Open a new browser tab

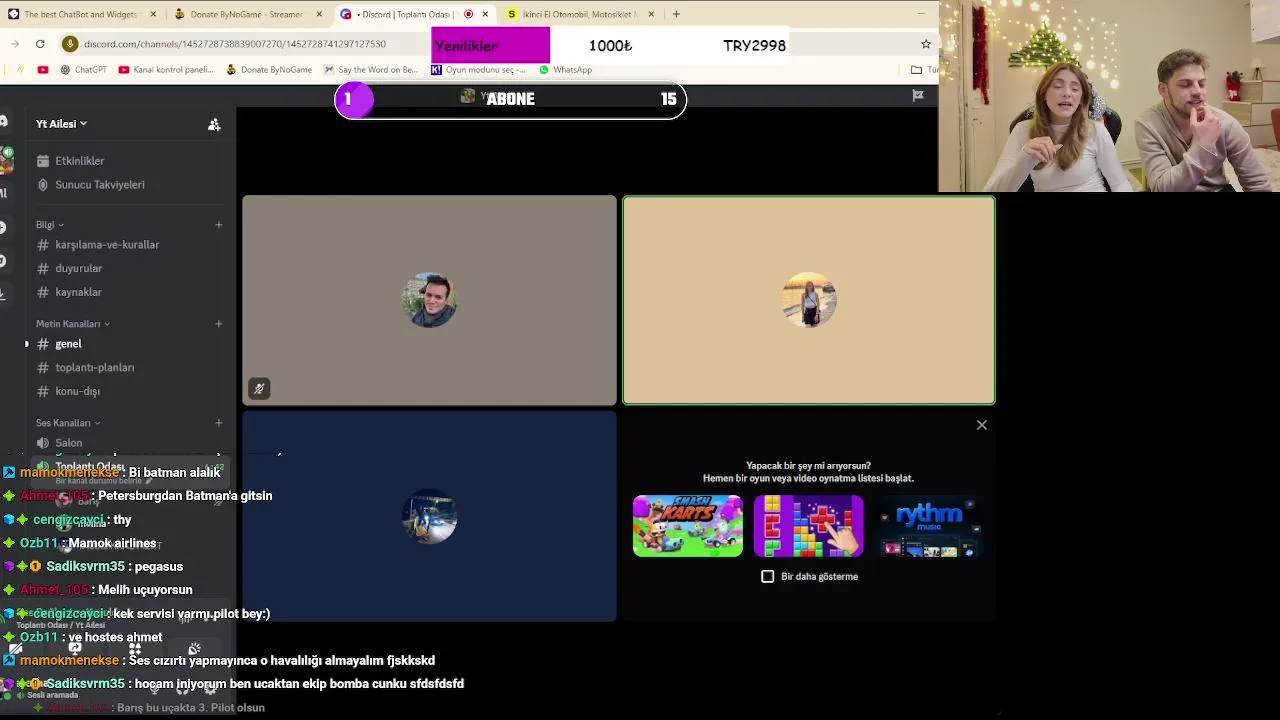point(676,14)
